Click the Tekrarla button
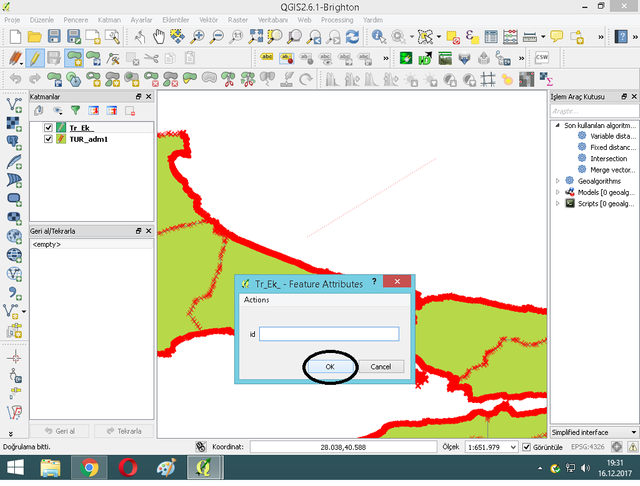Screen dimensions: 640x486 [124, 431]
